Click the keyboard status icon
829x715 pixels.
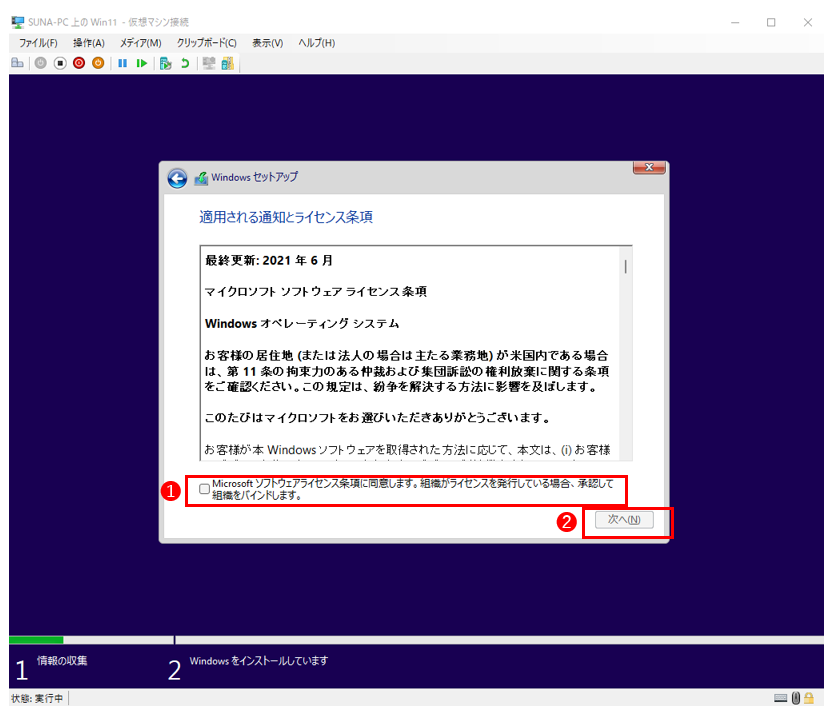pos(780,698)
